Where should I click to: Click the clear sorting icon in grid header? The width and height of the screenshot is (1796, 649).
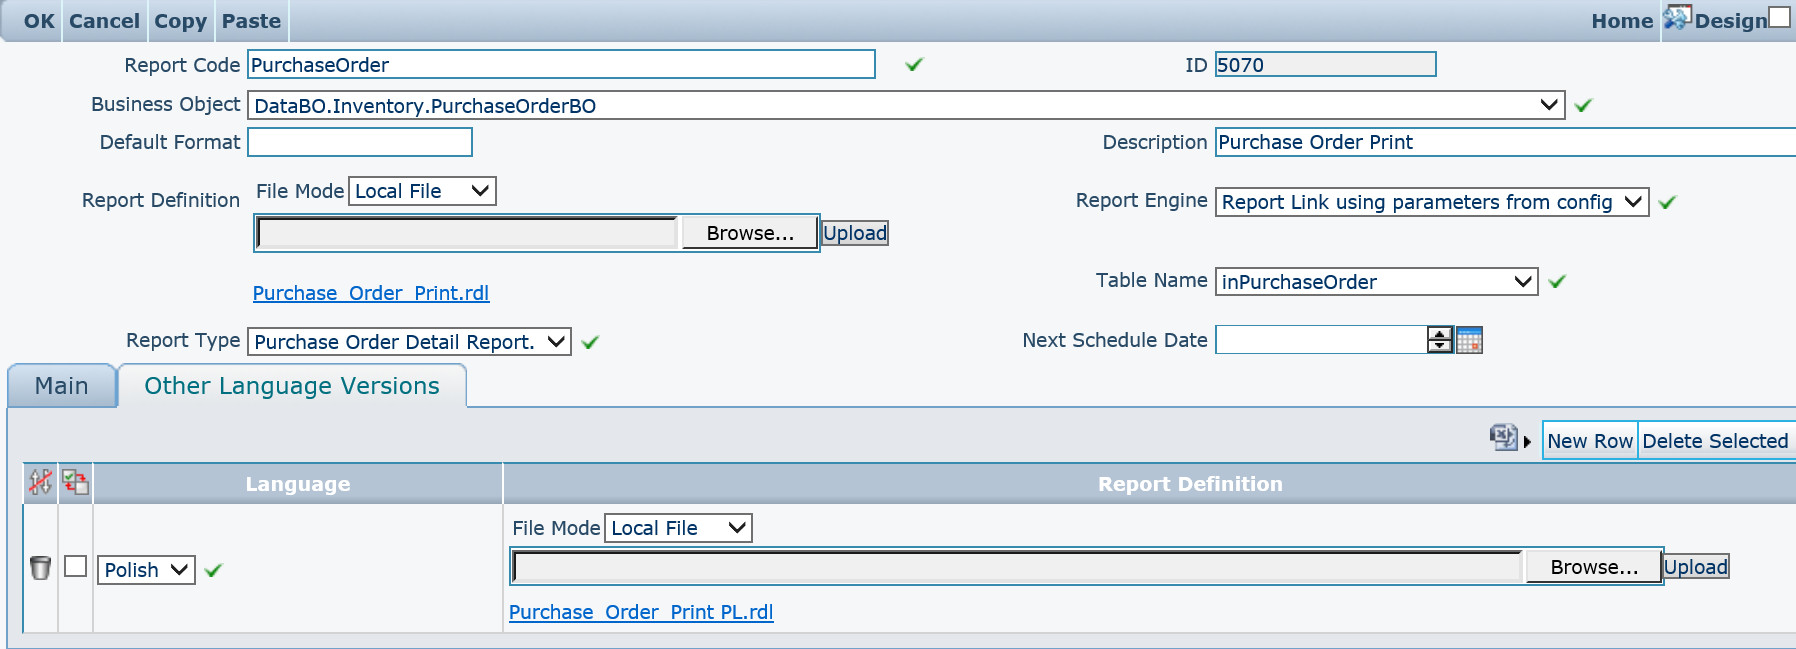coord(40,483)
